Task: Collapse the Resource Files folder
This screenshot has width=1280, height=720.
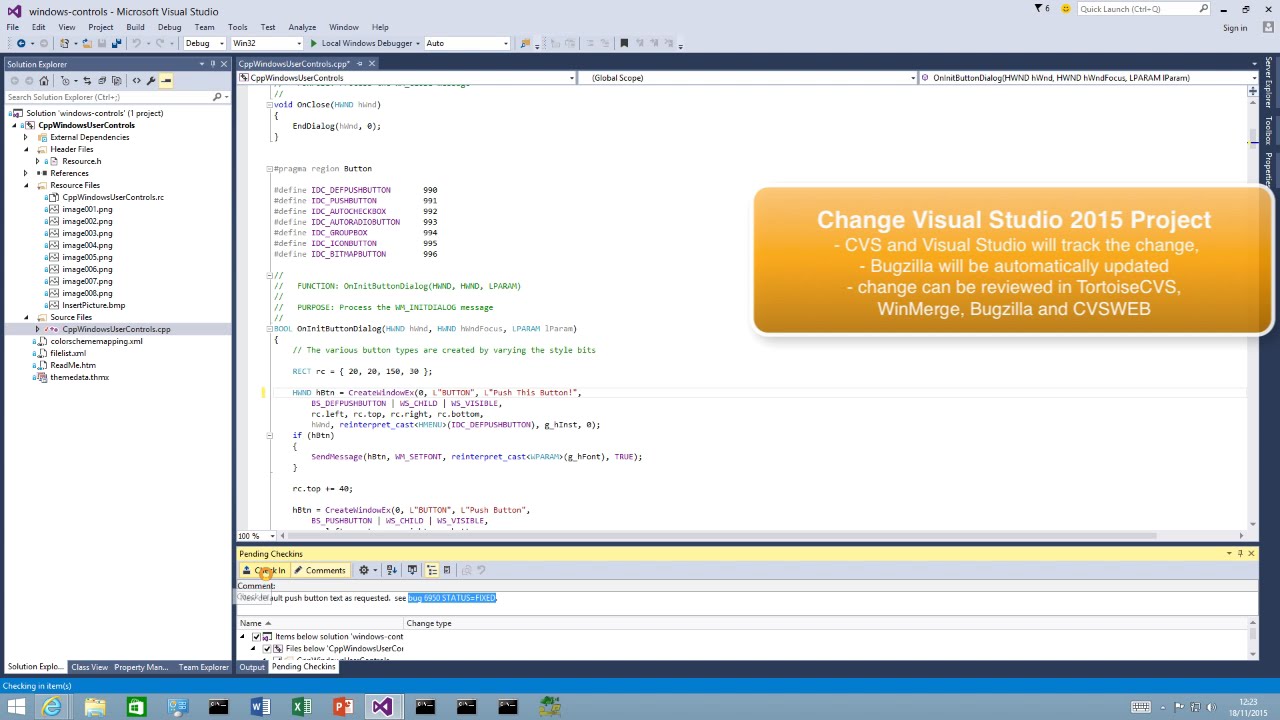Action: point(26,185)
